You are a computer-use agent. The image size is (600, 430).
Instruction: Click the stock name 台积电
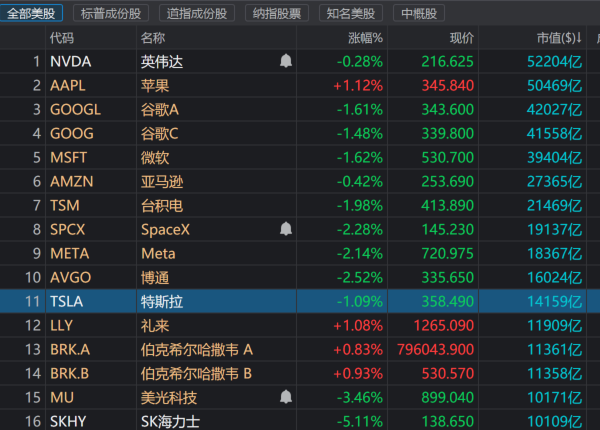pyautogui.click(x=162, y=206)
